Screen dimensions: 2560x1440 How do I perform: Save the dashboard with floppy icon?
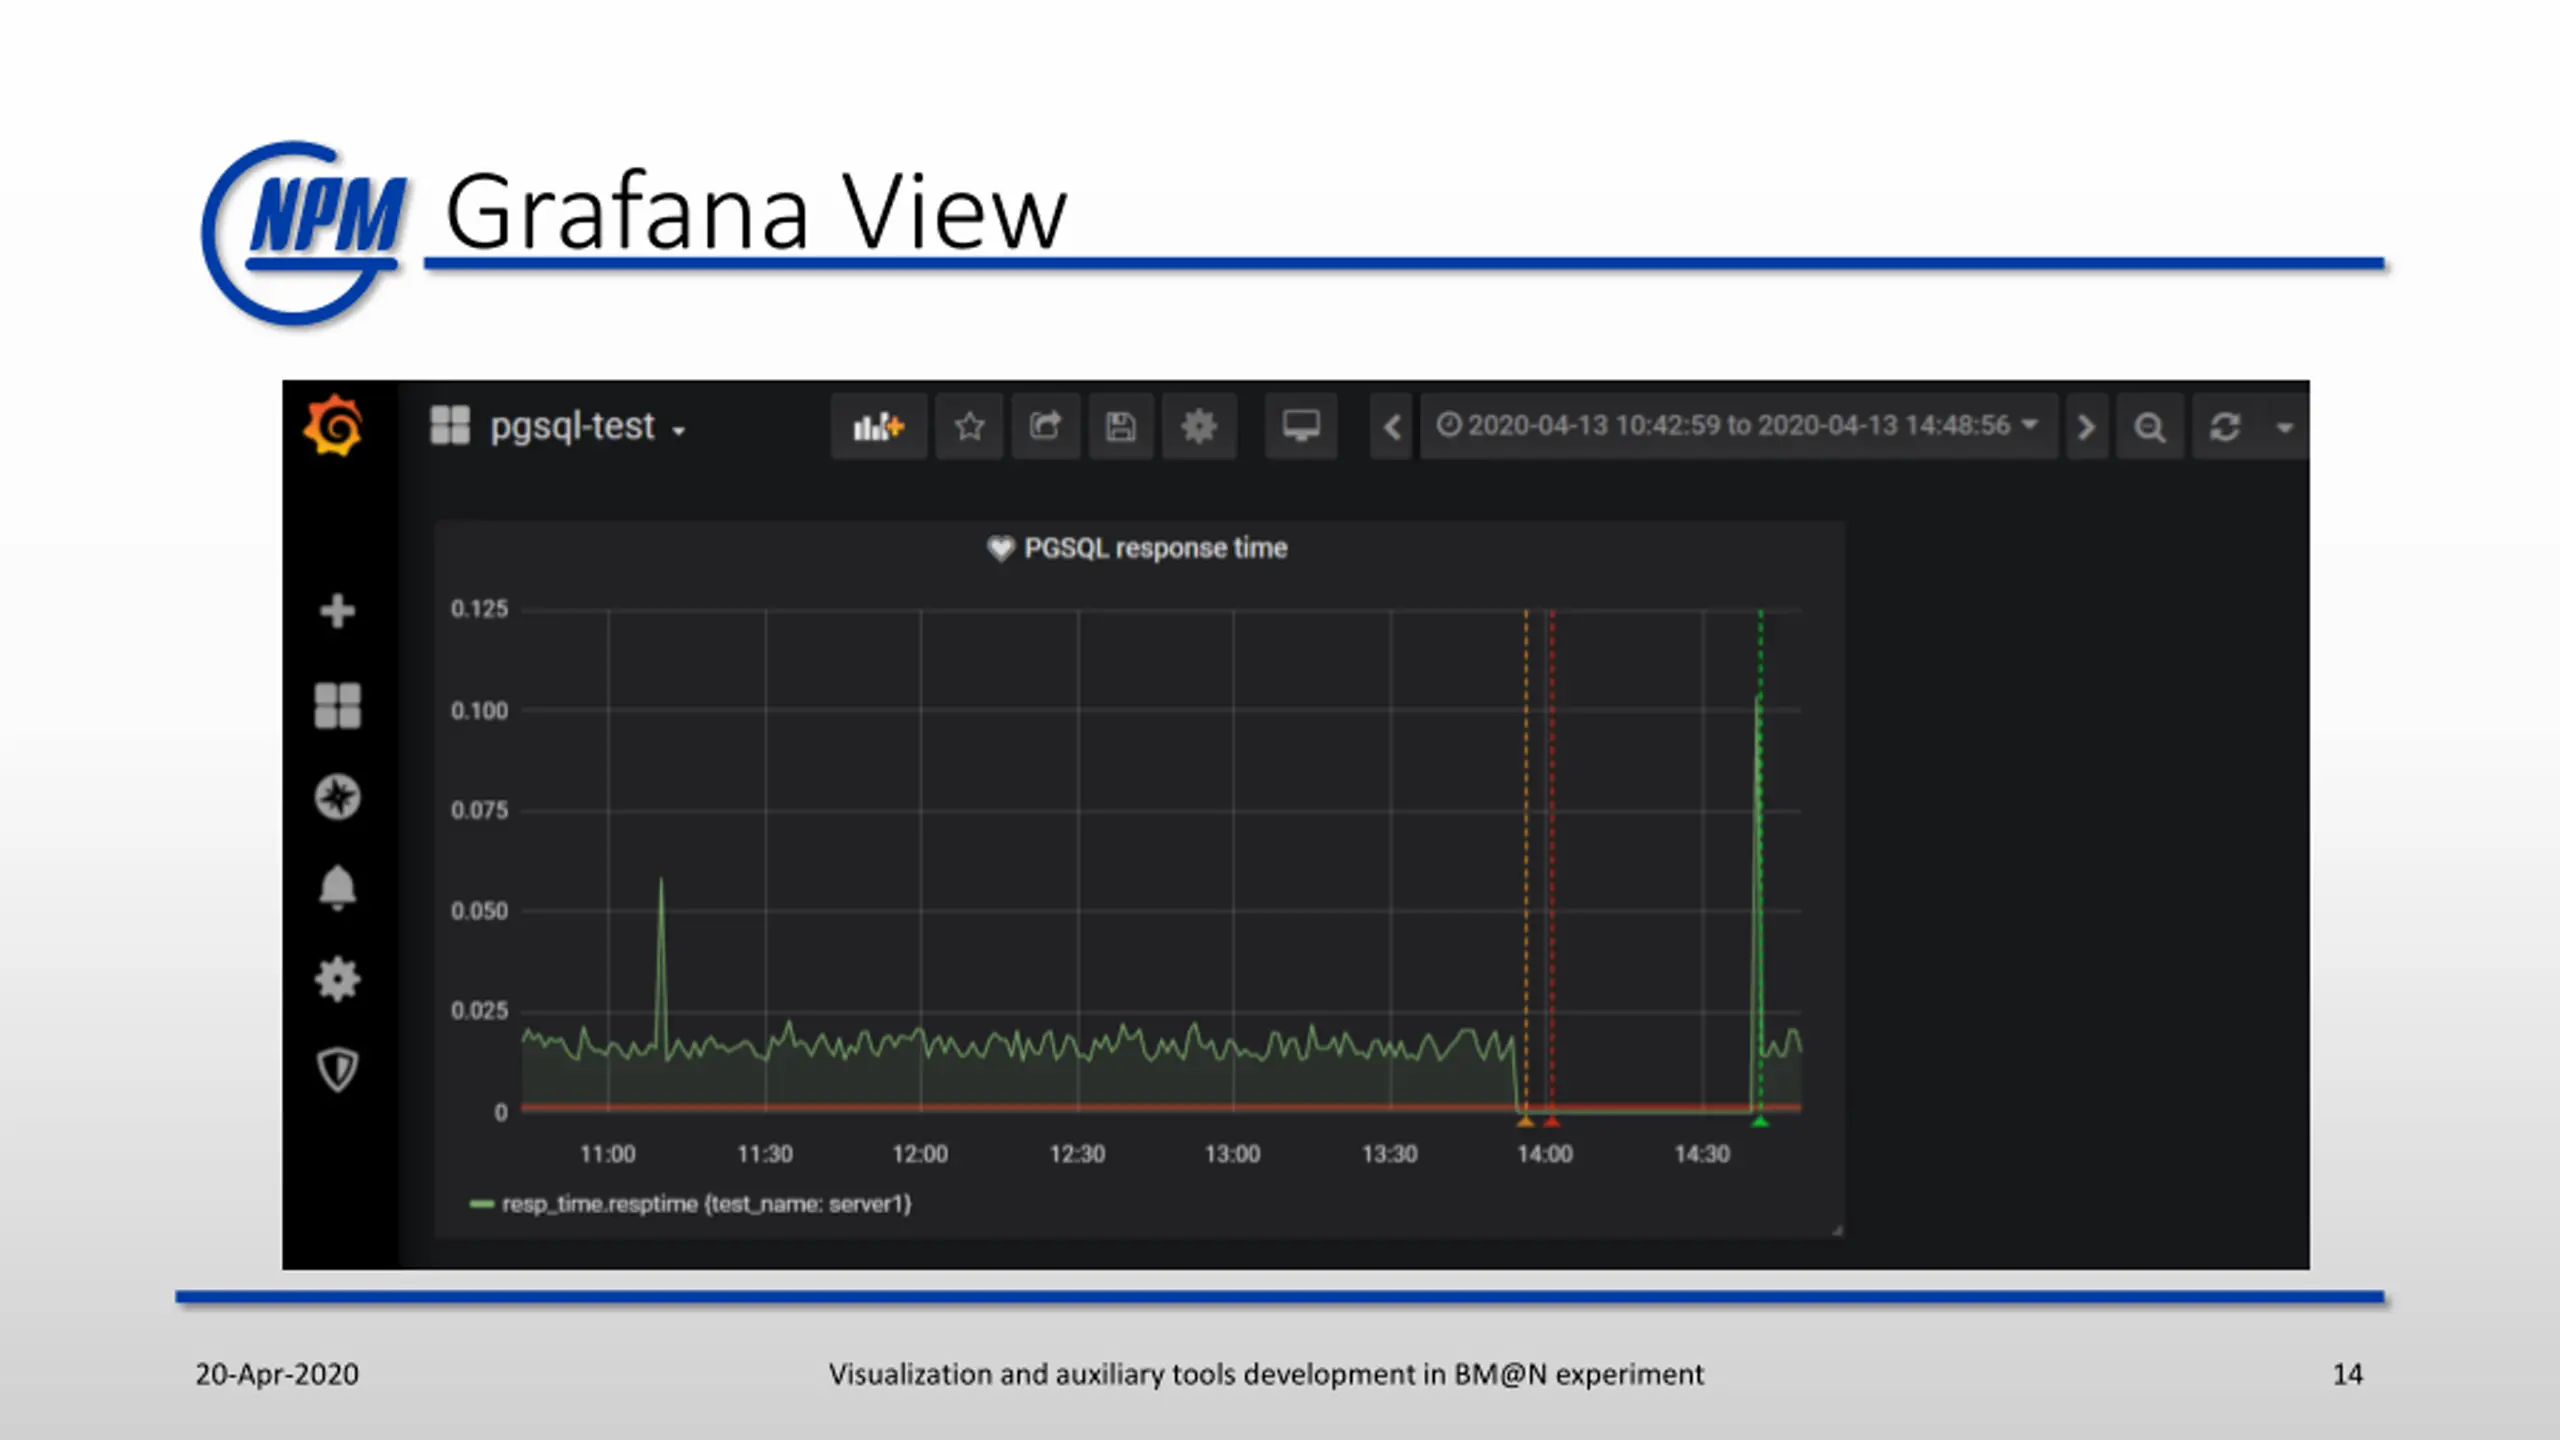(1120, 427)
